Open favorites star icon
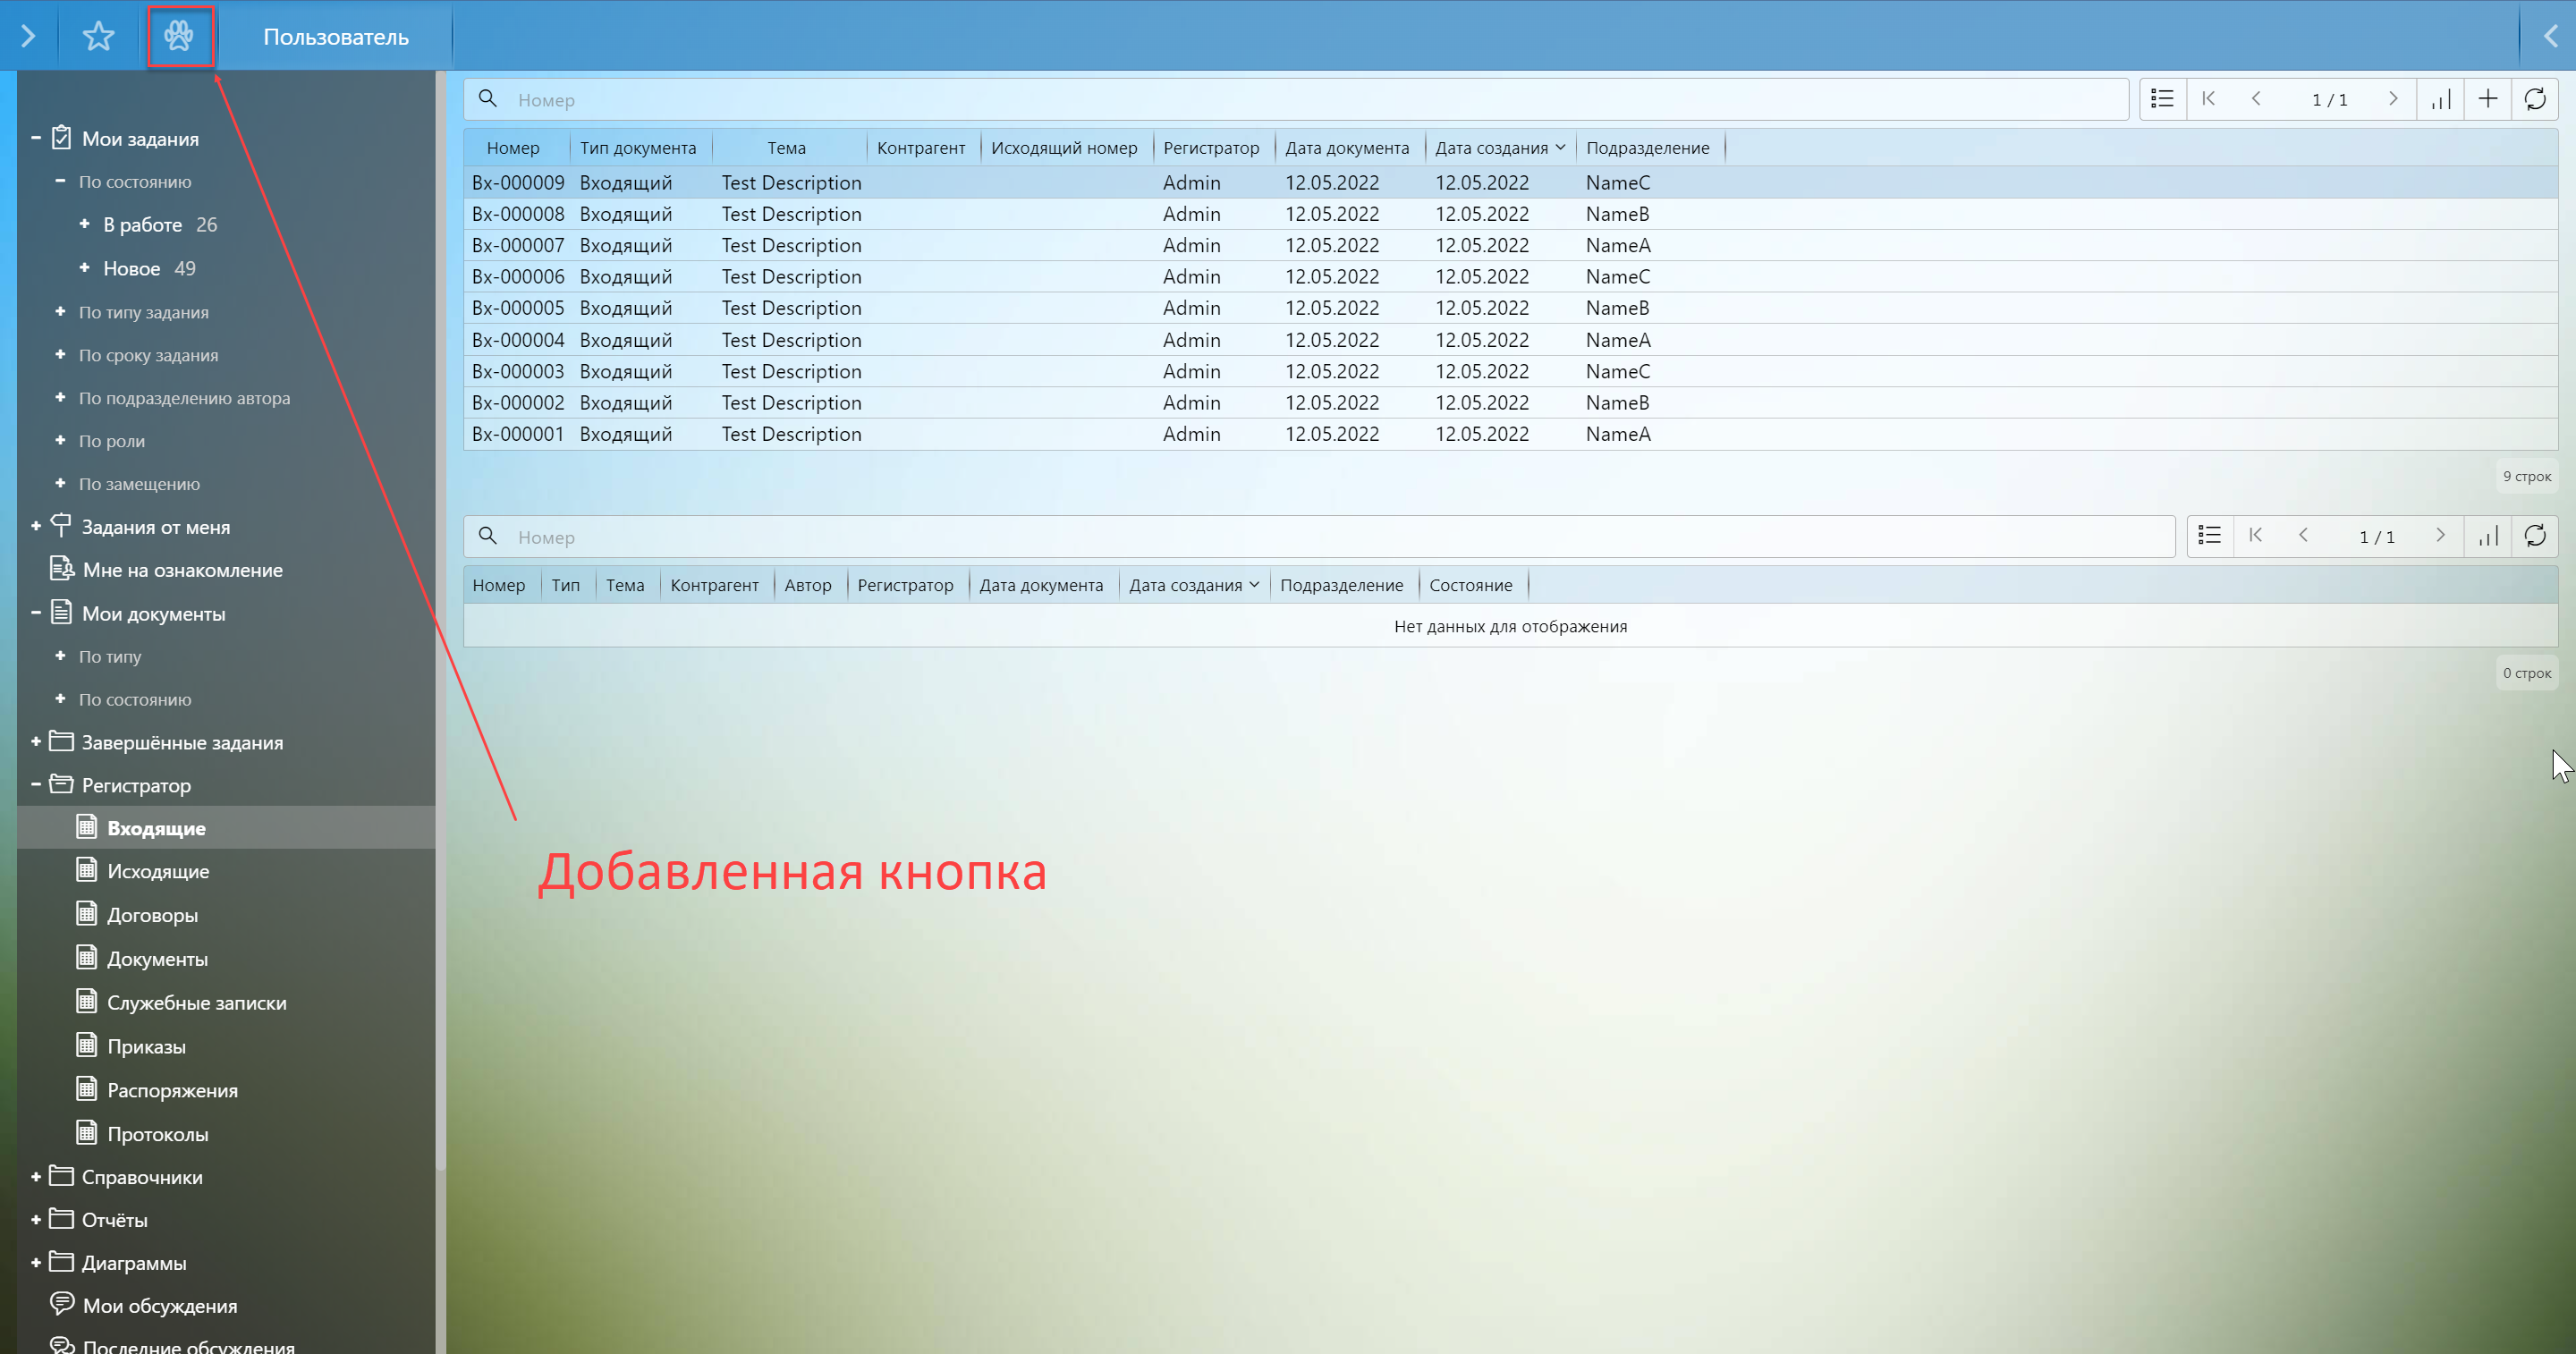The width and height of the screenshot is (2576, 1354). point(98,37)
